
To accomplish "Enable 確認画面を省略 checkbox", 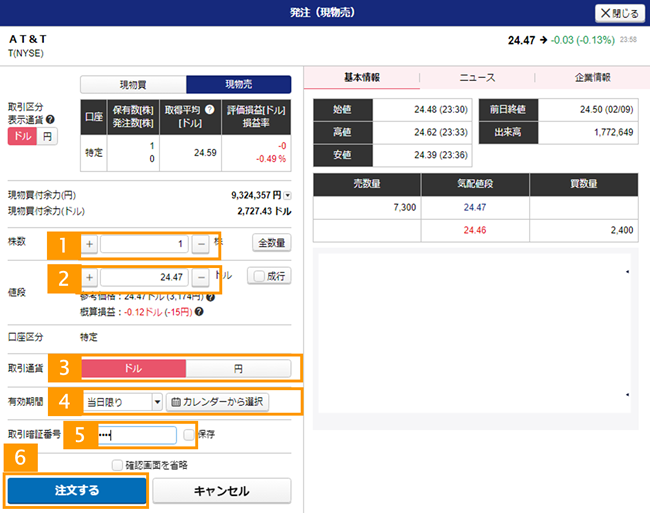I will [x=117, y=465].
